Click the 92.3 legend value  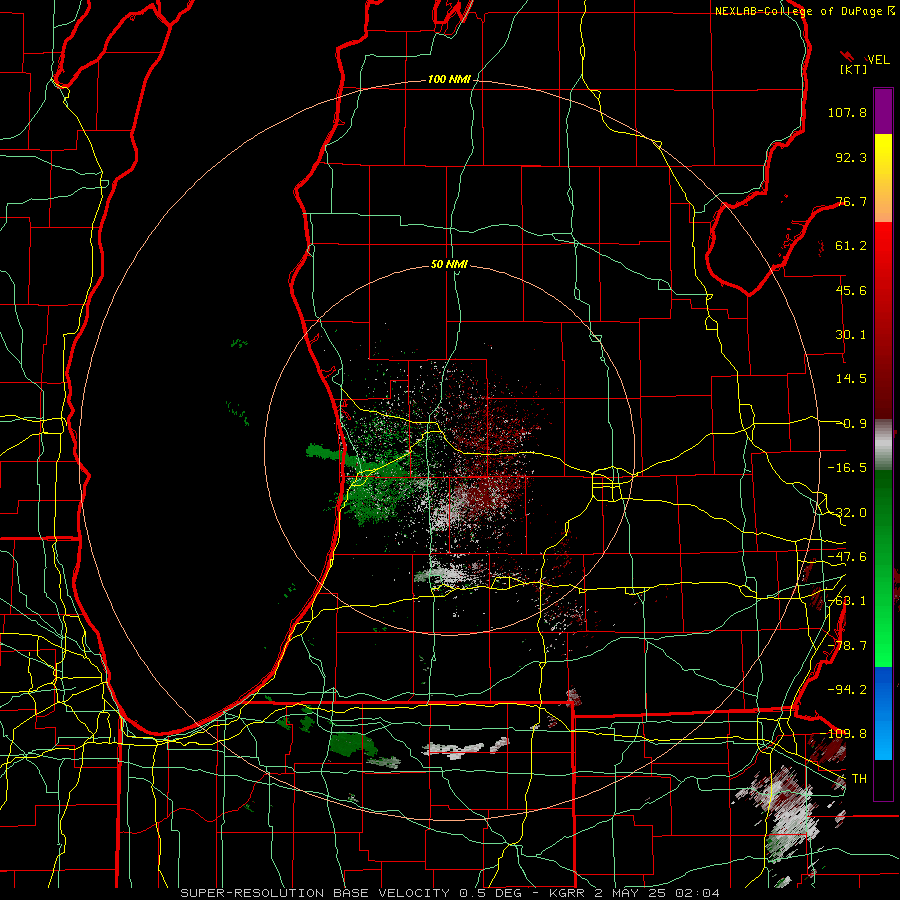[851, 157]
